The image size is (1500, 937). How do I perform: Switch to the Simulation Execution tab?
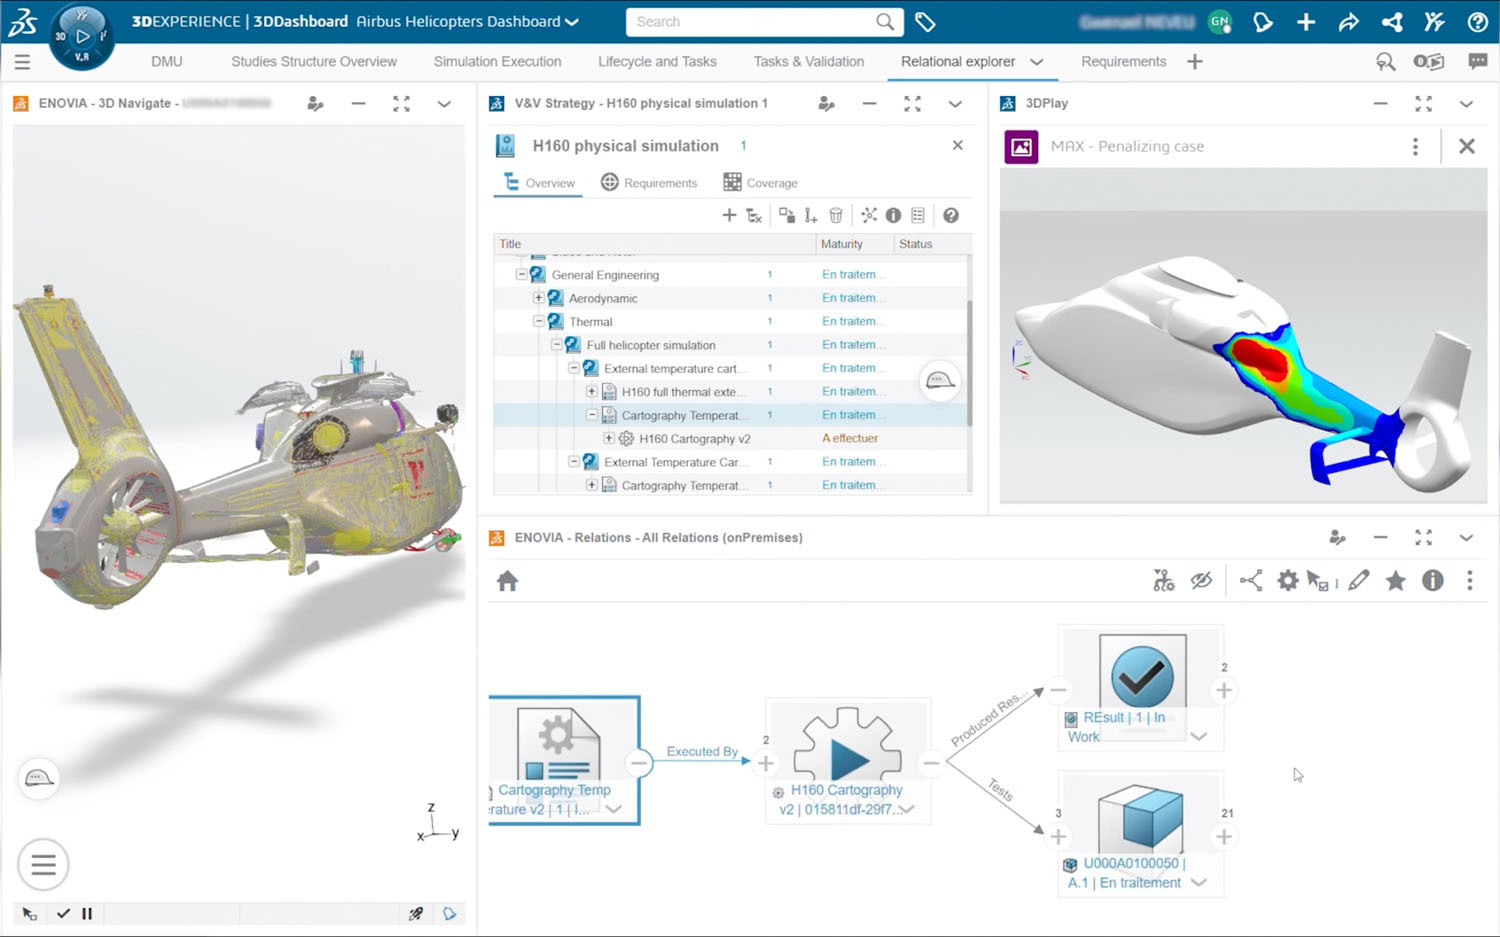pyautogui.click(x=497, y=62)
